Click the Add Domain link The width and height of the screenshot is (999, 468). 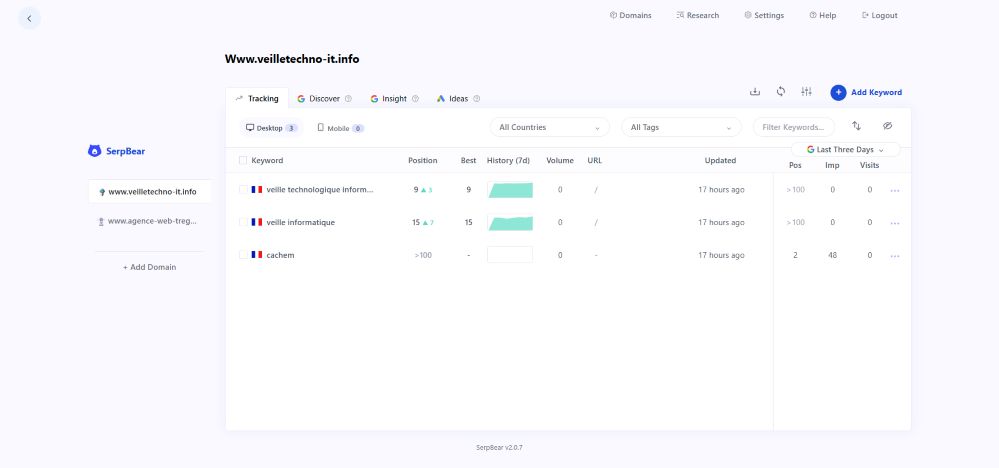[149, 267]
